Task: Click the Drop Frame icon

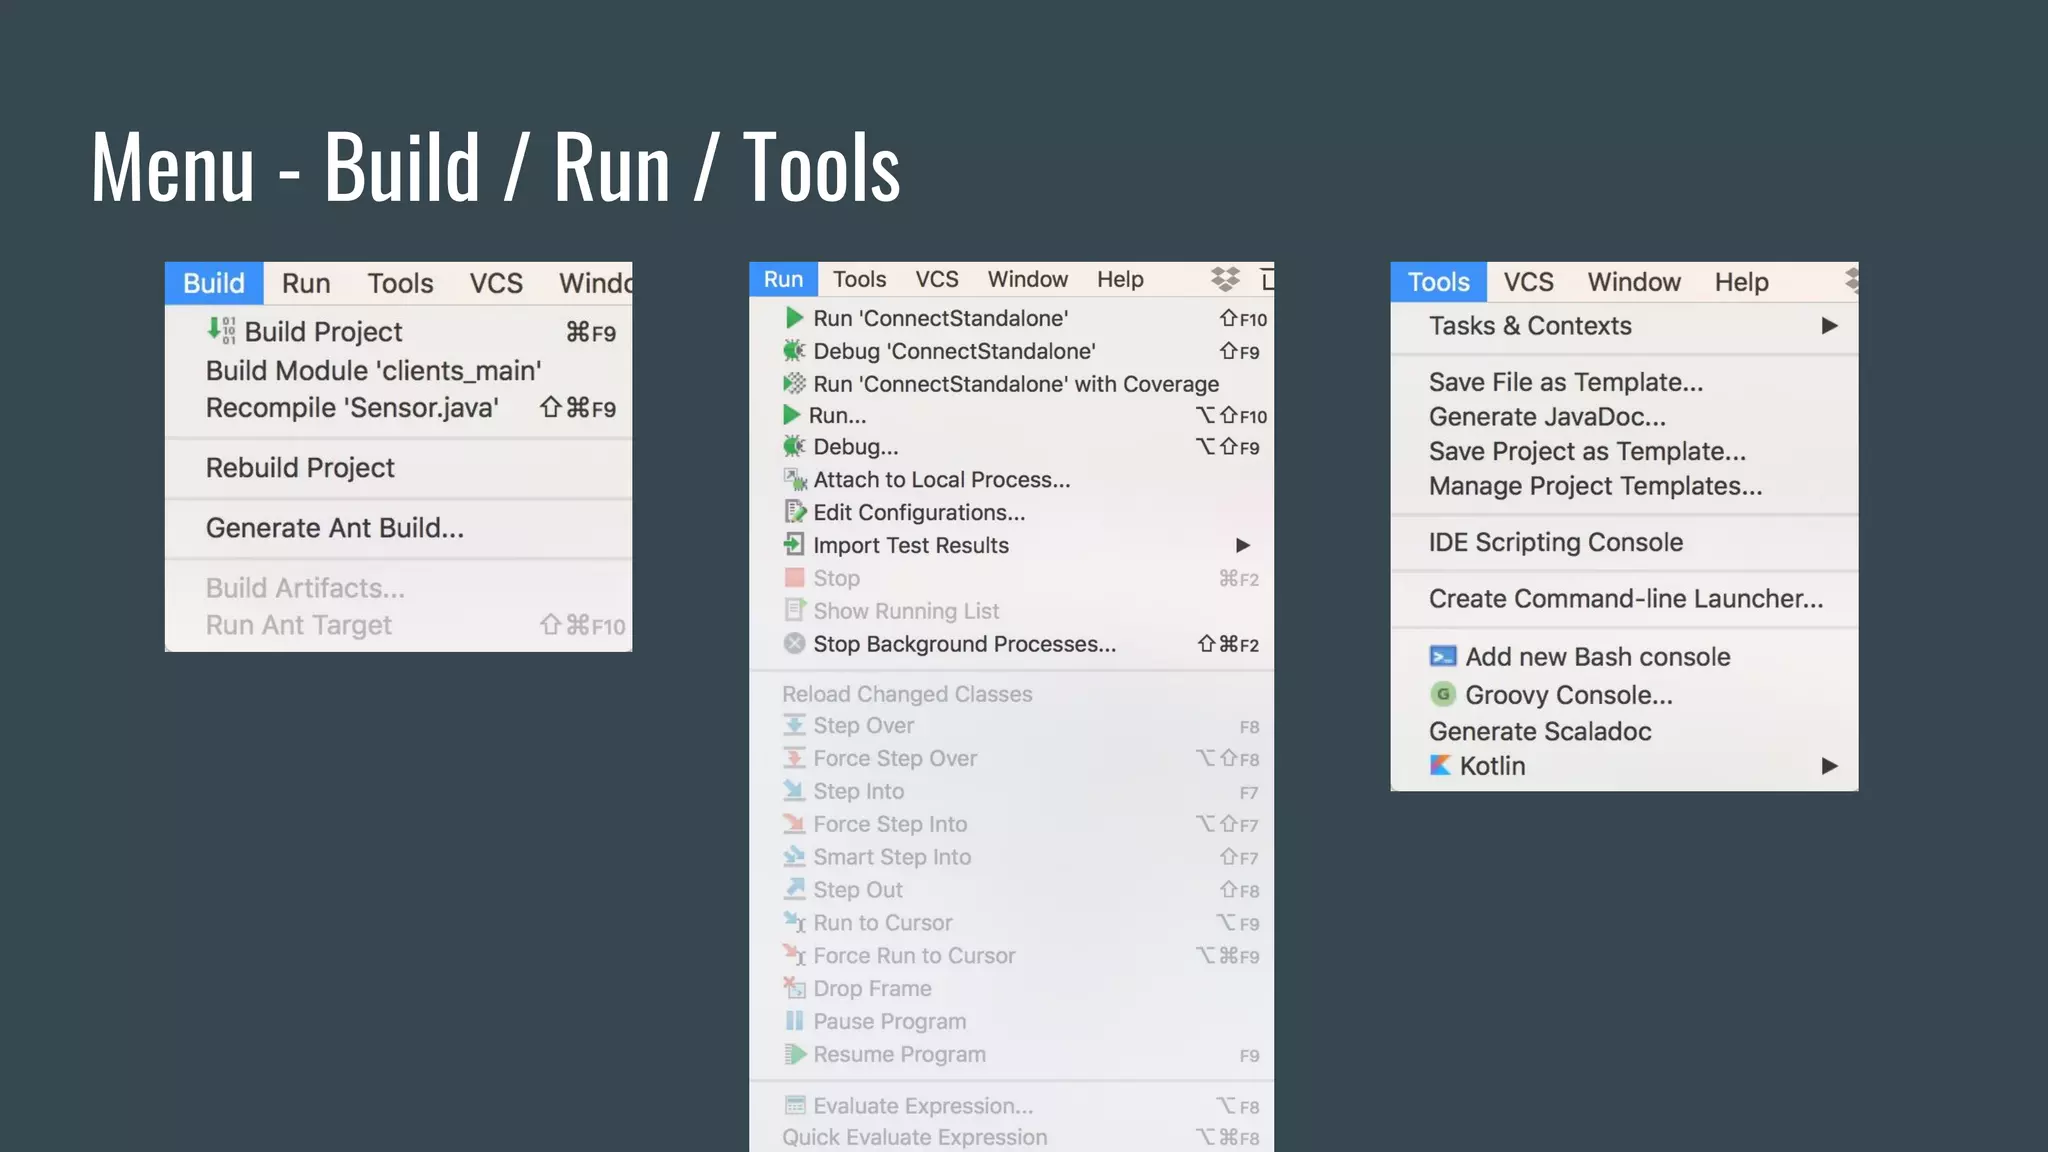Action: coord(794,988)
